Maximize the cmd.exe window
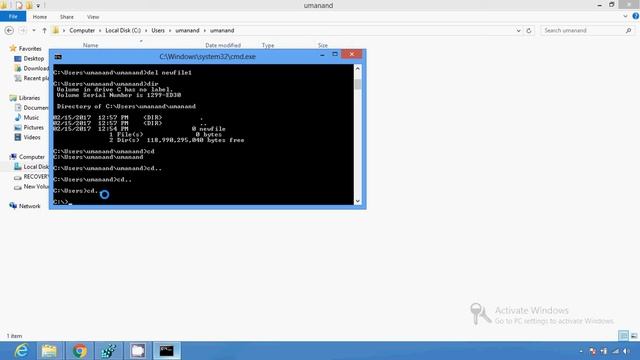The image size is (640, 360). coord(335,54)
